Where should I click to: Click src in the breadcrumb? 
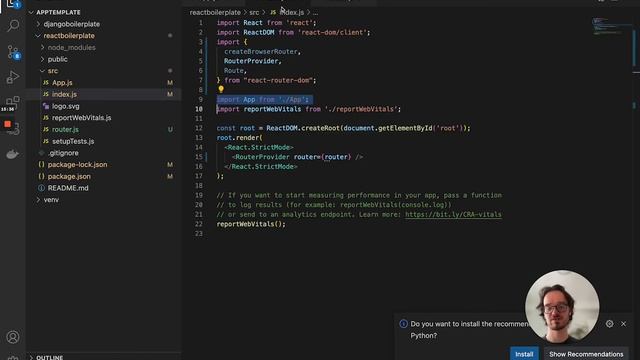[254, 13]
